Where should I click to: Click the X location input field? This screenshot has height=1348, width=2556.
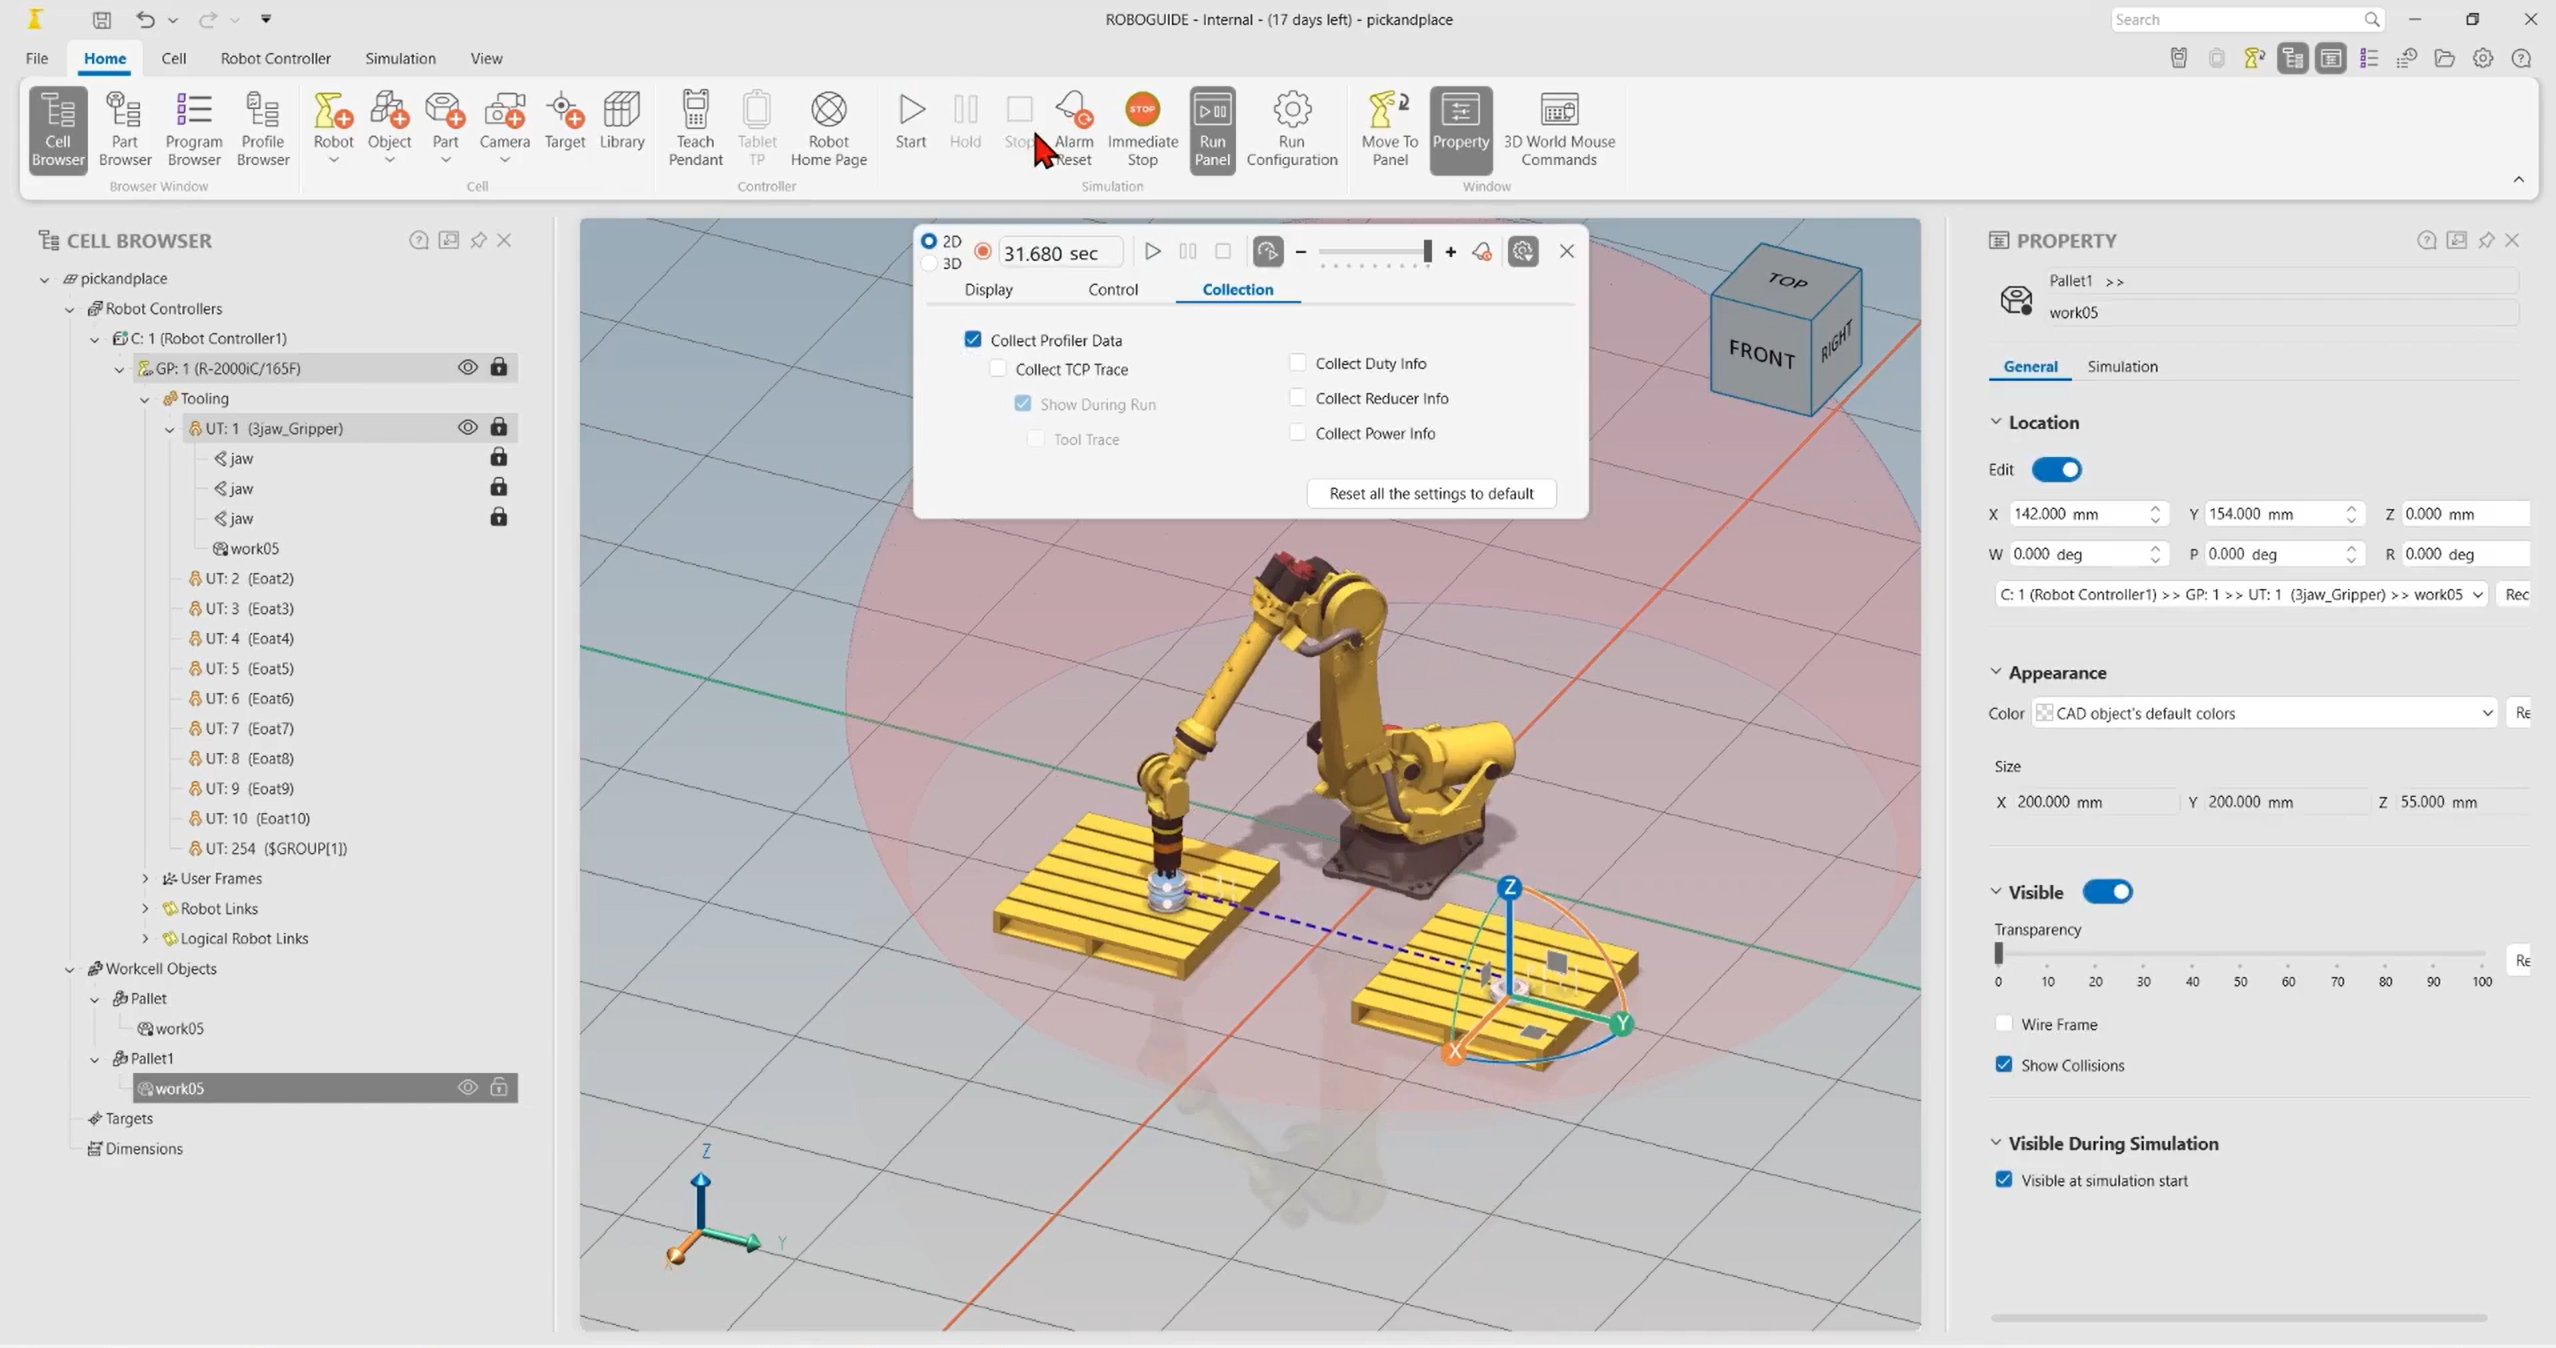point(2088,514)
